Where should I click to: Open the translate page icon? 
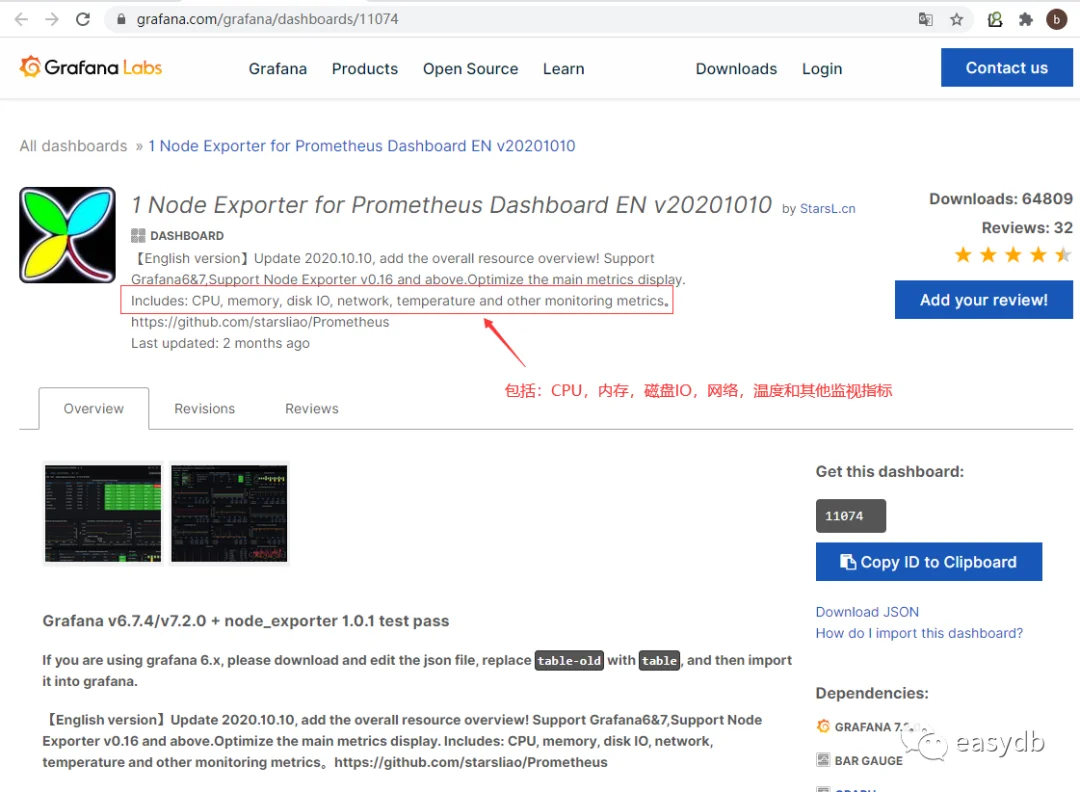pos(926,19)
